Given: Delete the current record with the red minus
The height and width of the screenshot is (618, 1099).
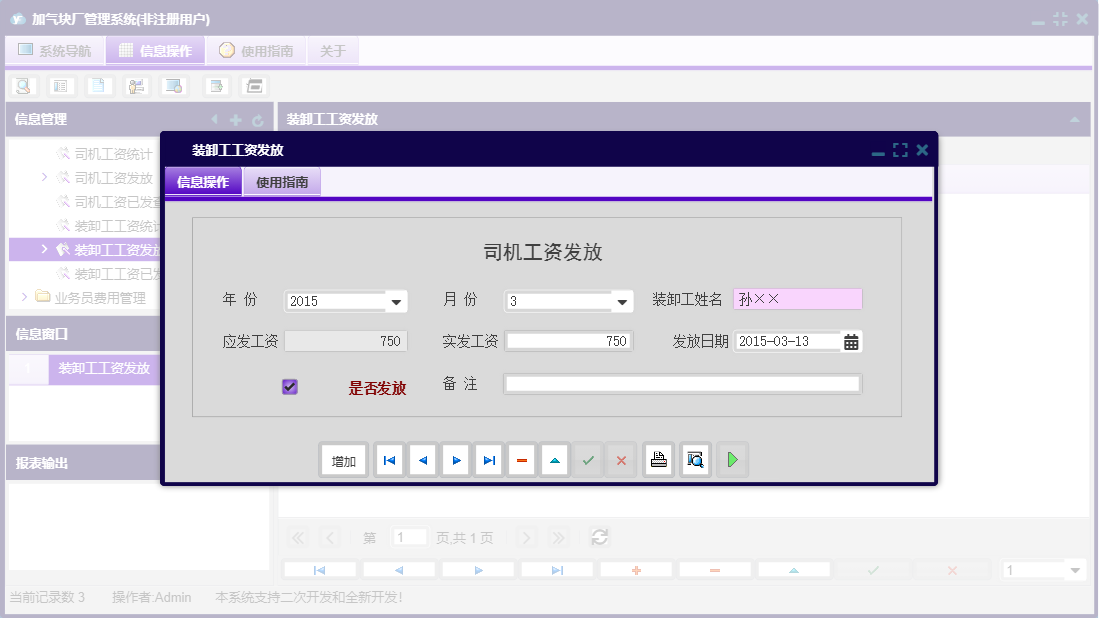Looking at the screenshot, I should (x=521, y=460).
